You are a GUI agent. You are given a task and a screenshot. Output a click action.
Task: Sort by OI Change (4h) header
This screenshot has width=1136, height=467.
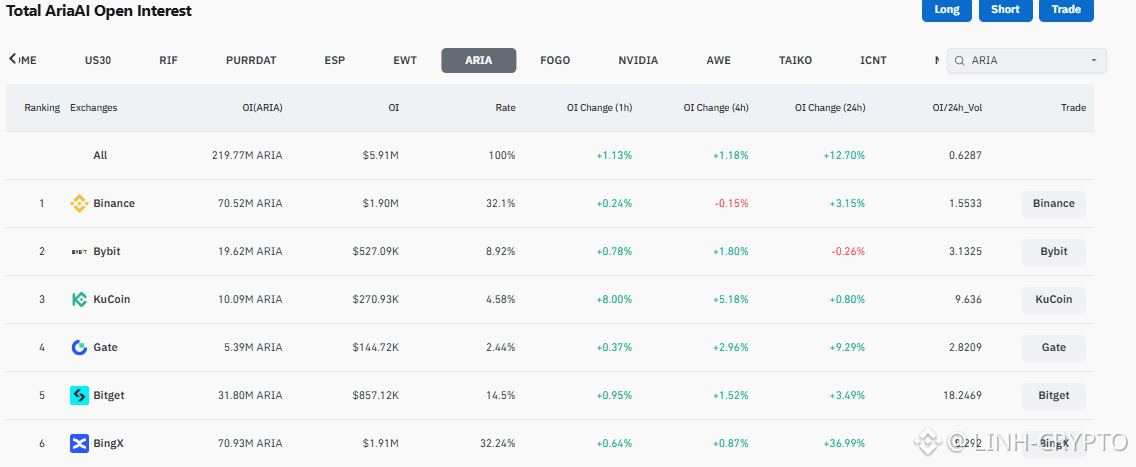coord(716,107)
